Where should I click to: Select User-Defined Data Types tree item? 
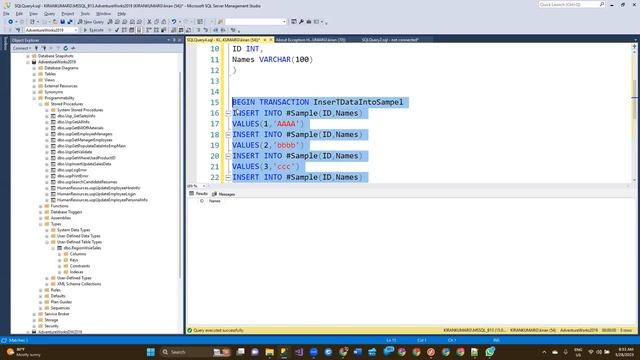pos(78,236)
